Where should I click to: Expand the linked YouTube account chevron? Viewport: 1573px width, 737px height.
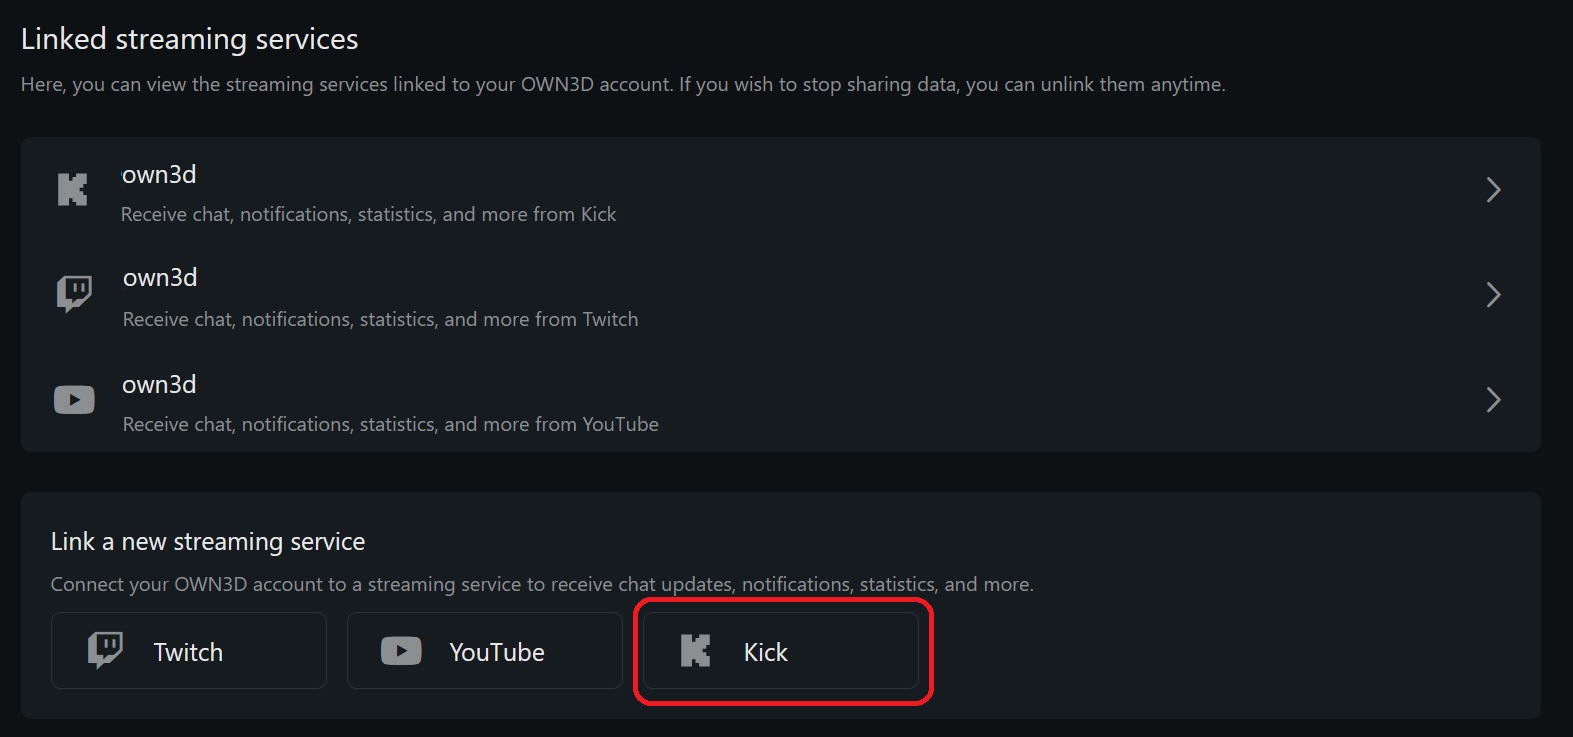(1493, 400)
